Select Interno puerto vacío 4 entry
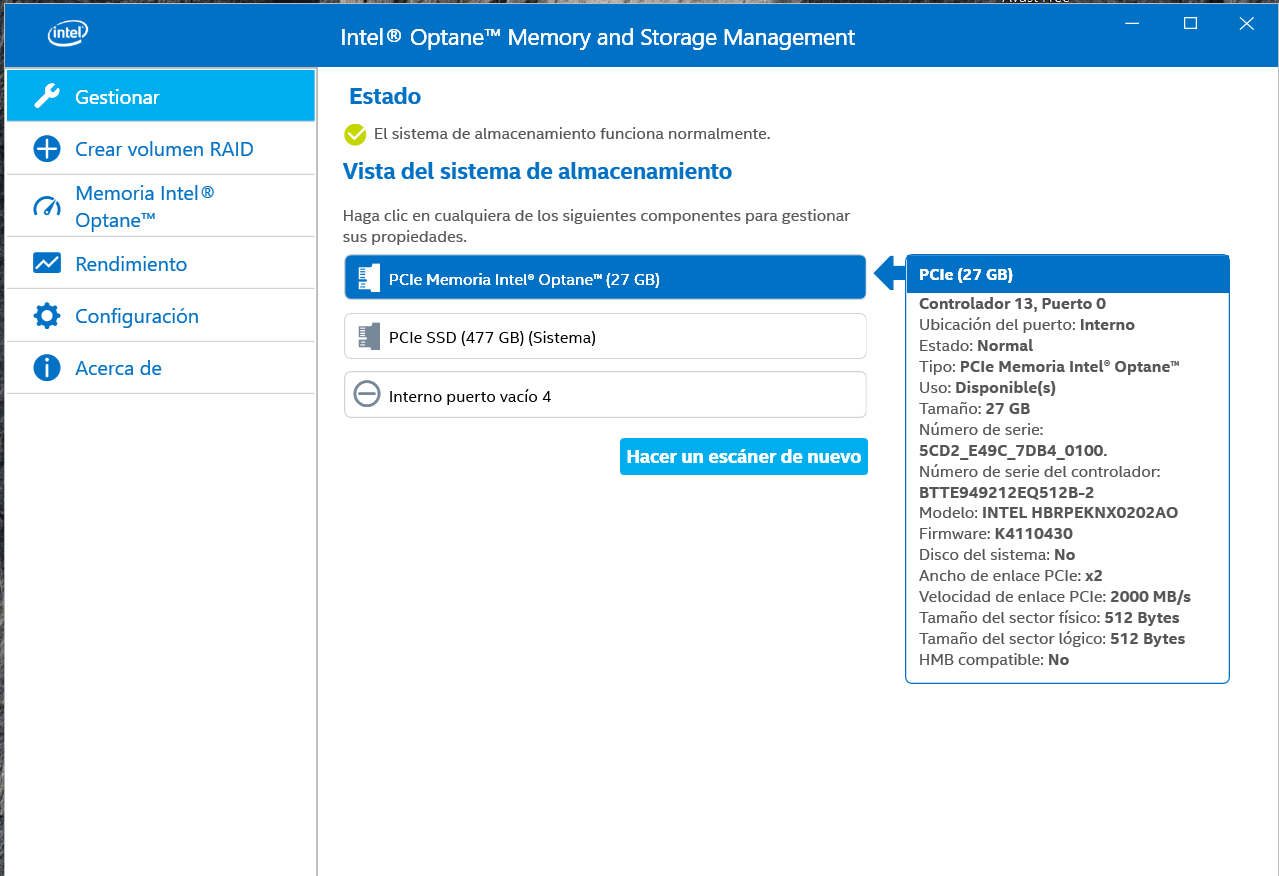 point(604,395)
